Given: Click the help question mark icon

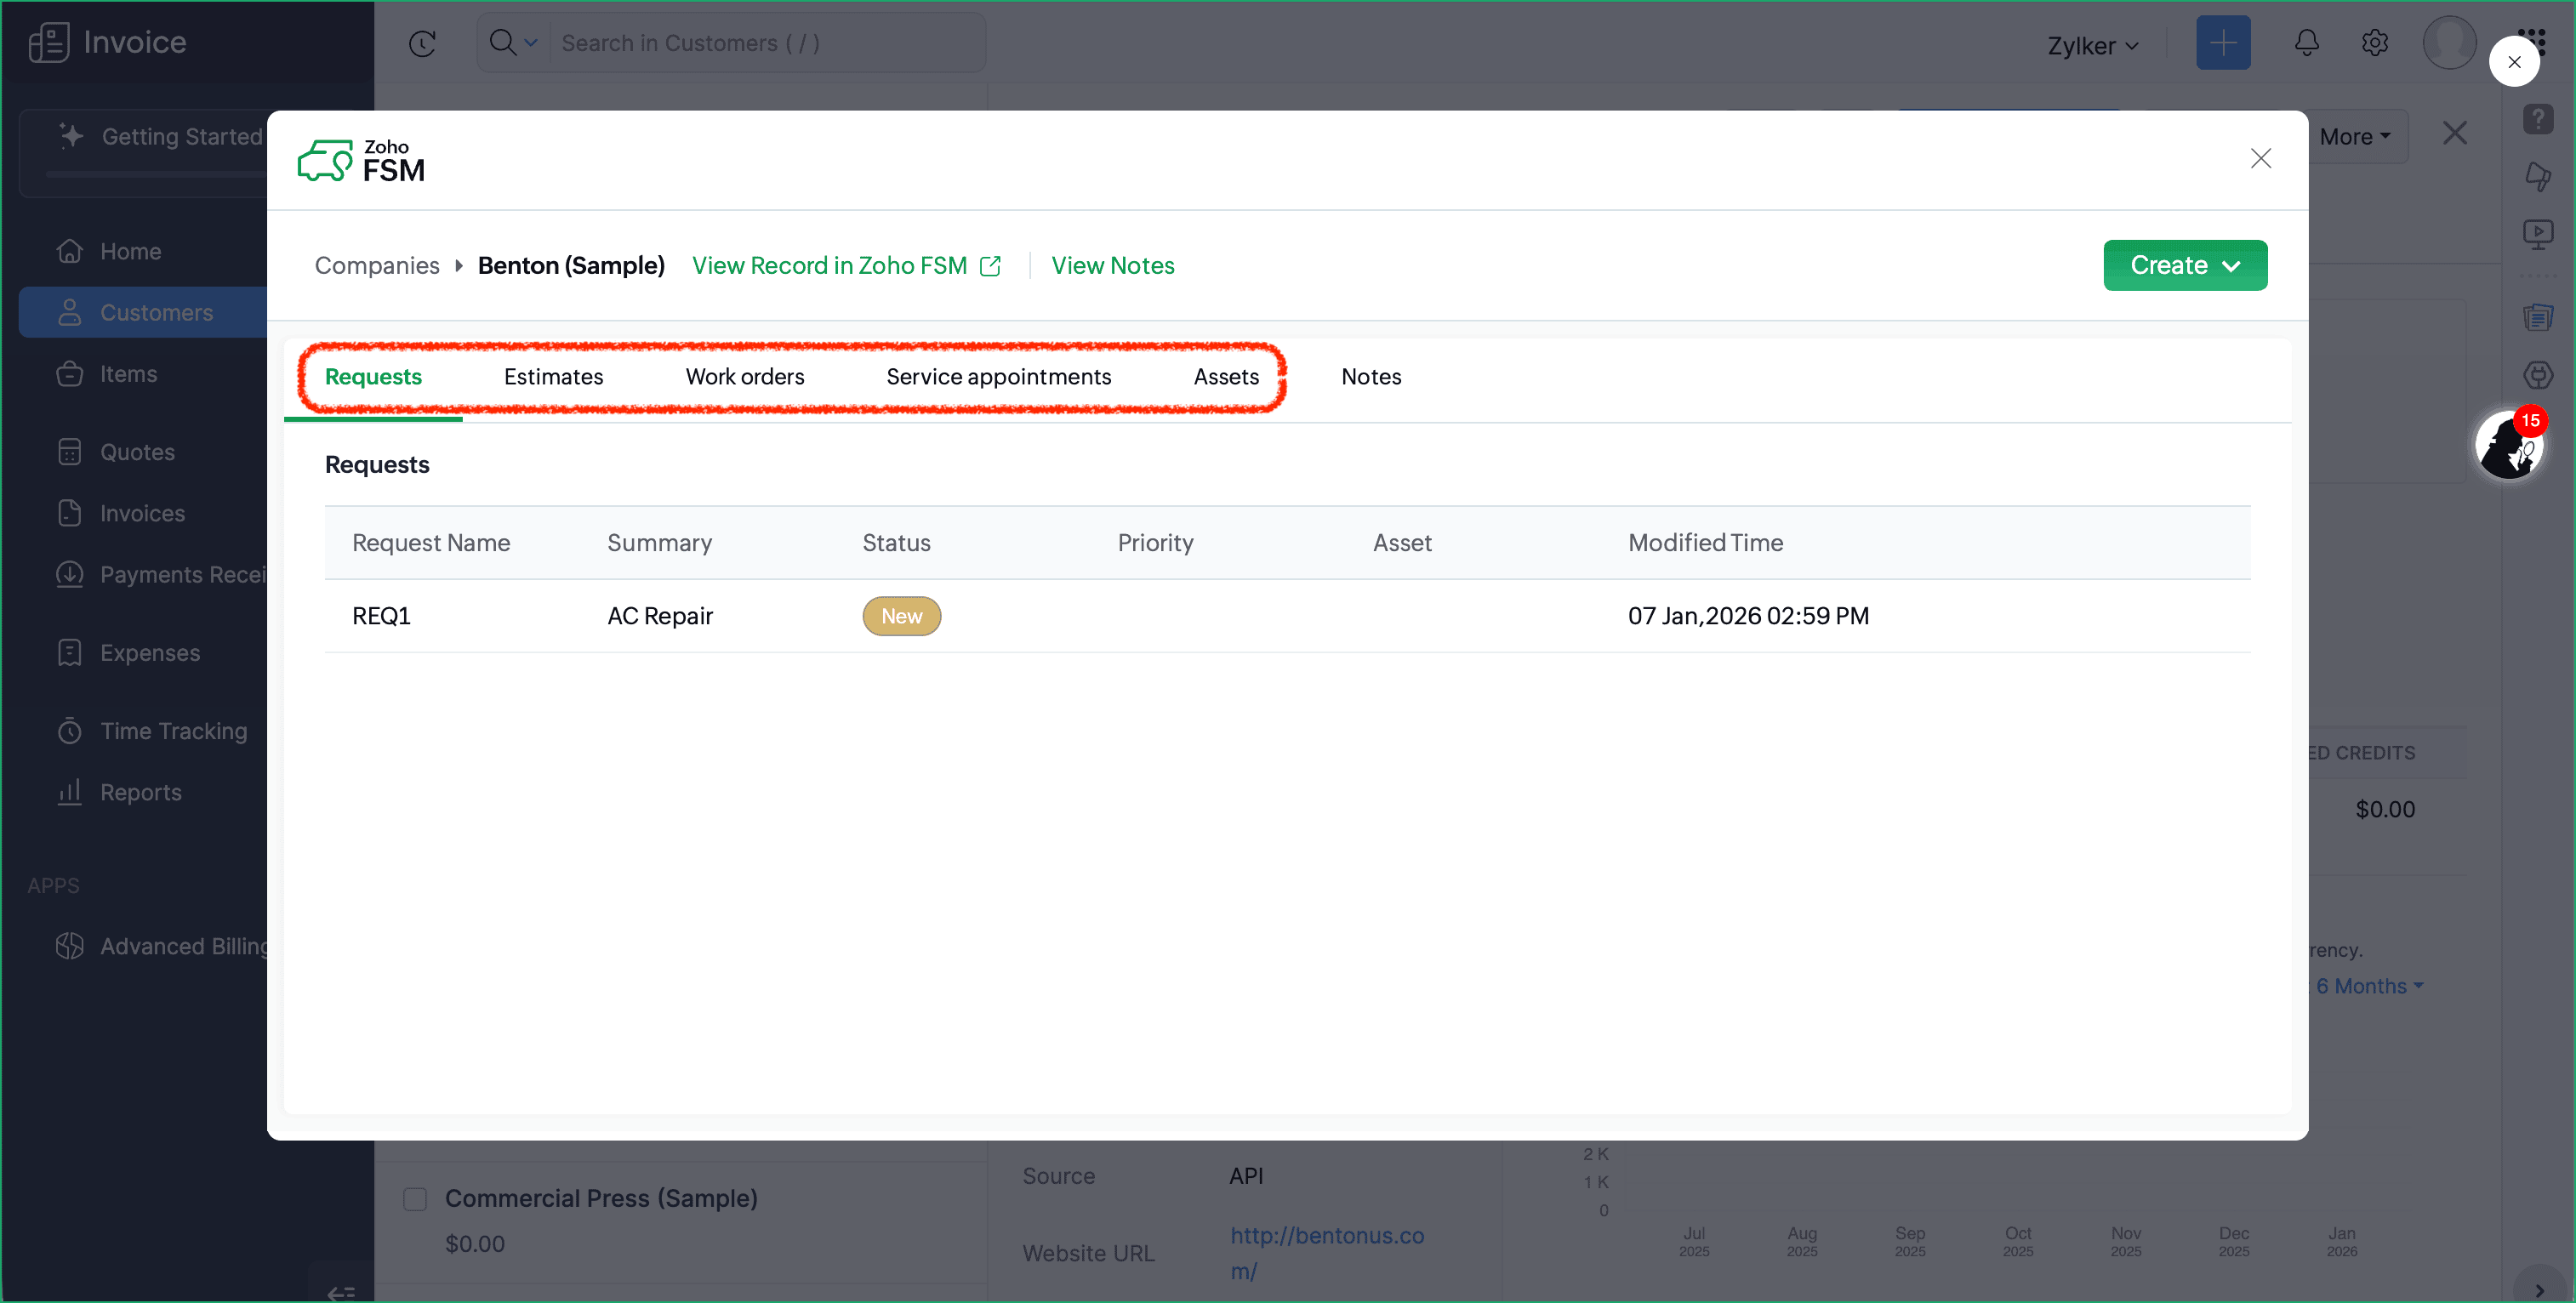Looking at the screenshot, I should pos(2538,119).
